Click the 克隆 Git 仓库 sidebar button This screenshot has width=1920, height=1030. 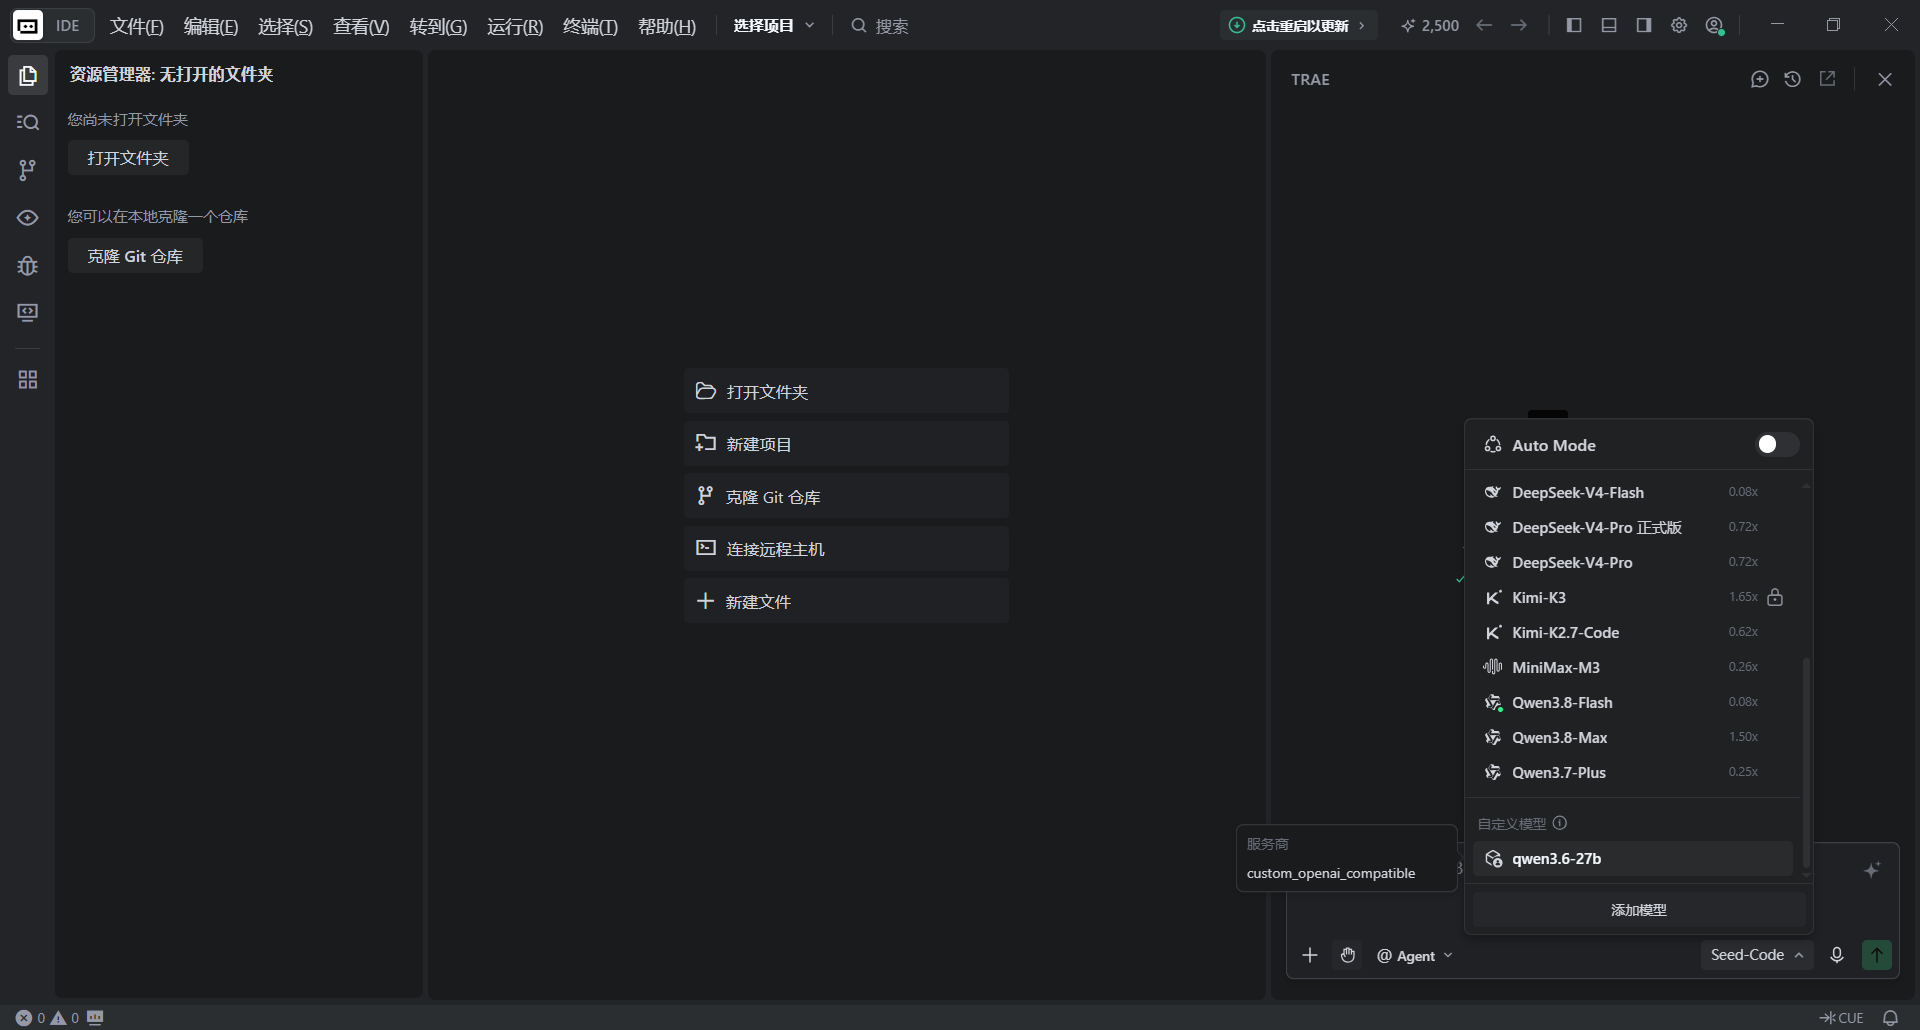(x=135, y=256)
